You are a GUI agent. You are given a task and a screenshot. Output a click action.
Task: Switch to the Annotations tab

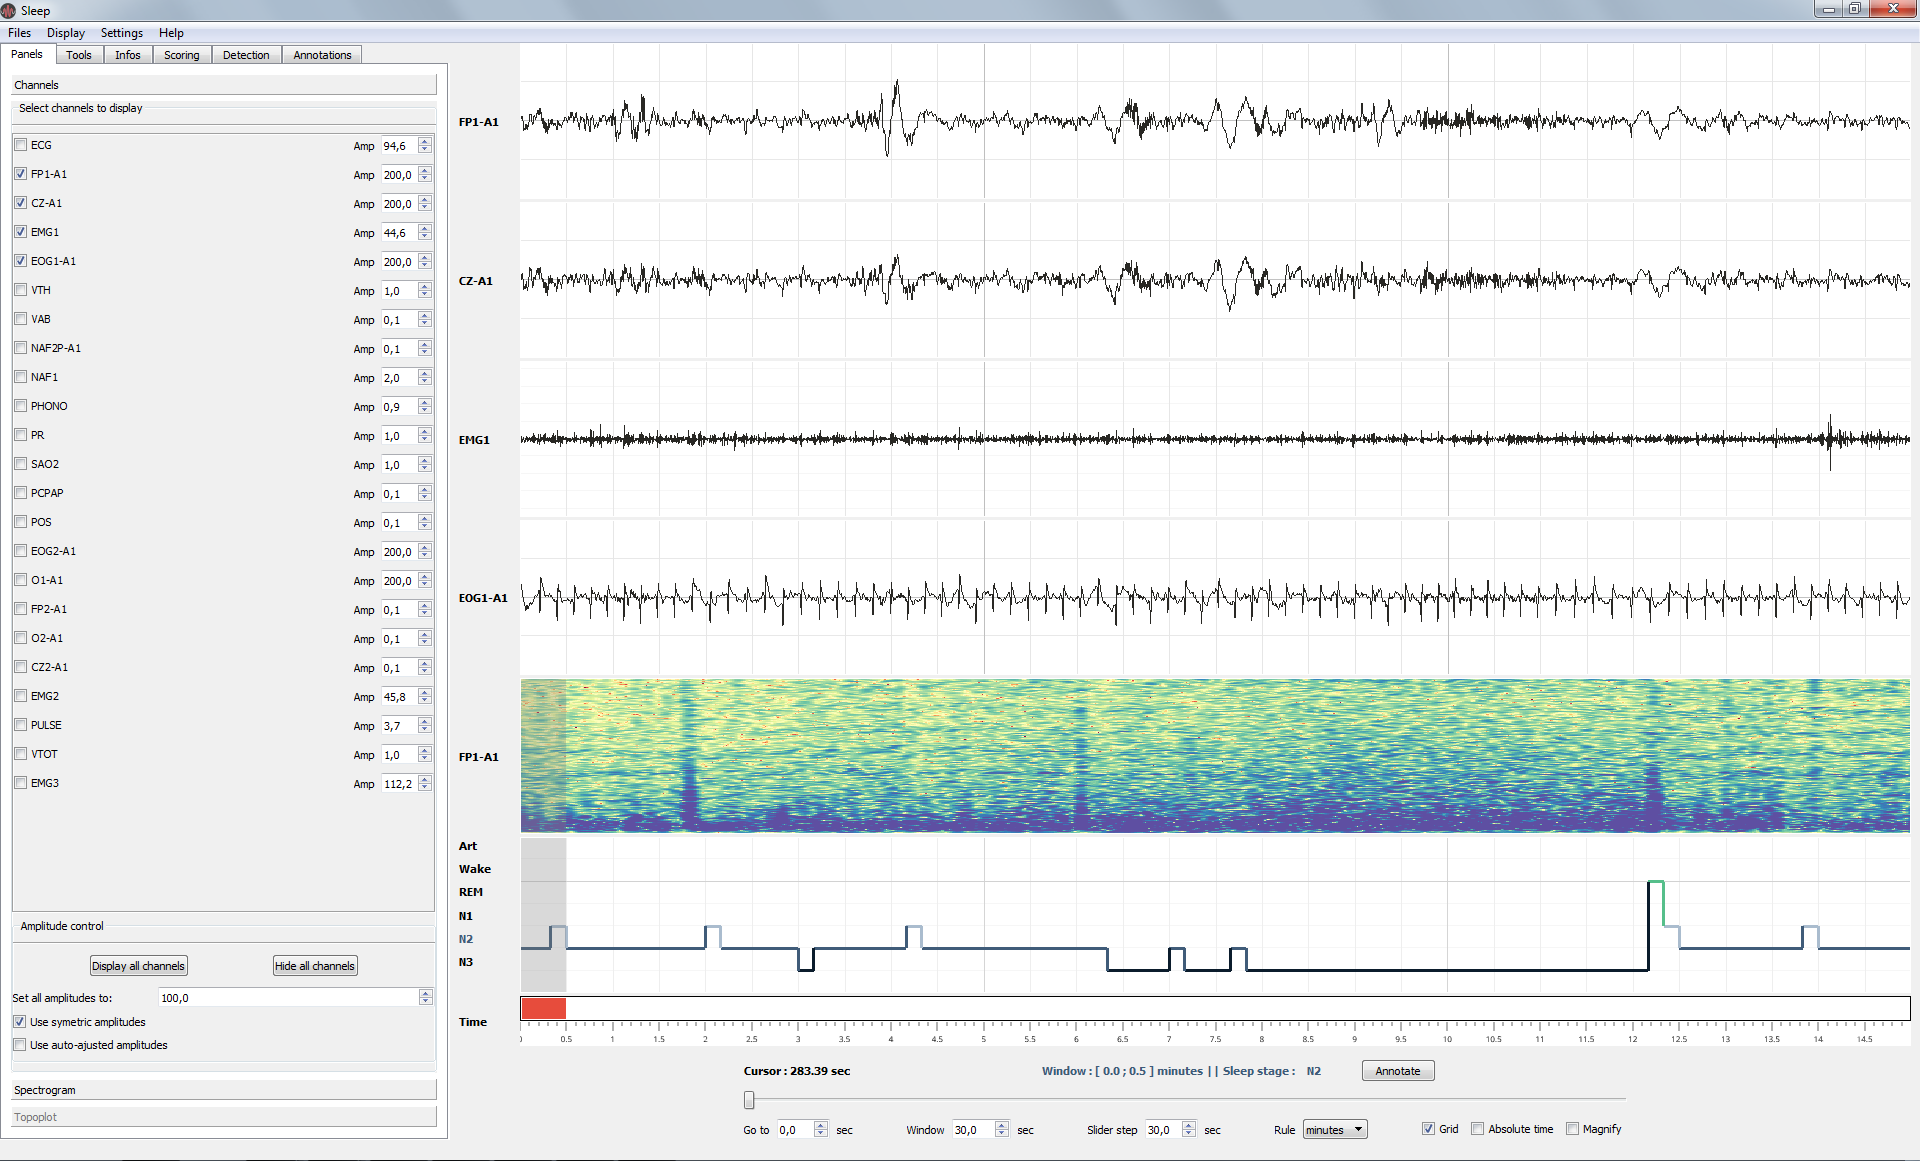[x=322, y=55]
